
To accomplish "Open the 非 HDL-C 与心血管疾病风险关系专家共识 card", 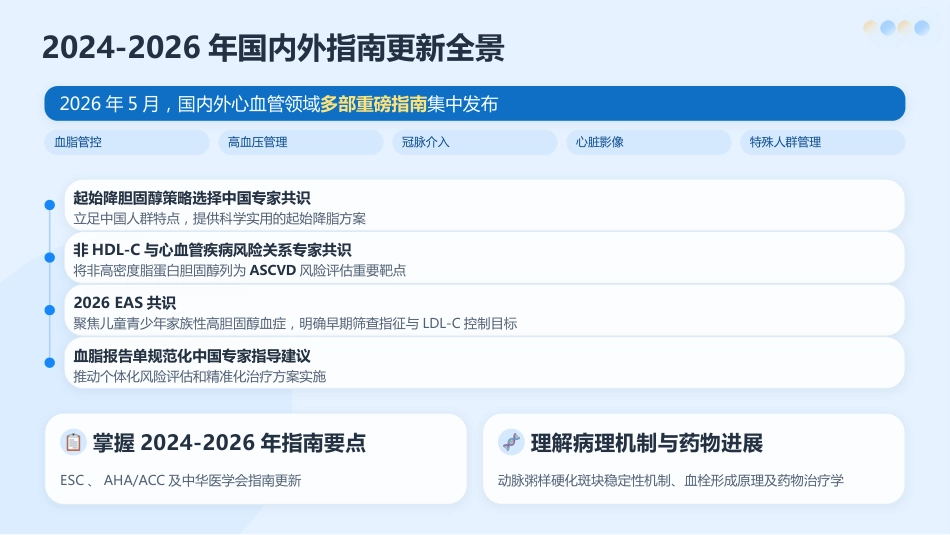I will pyautogui.click(x=485, y=258).
